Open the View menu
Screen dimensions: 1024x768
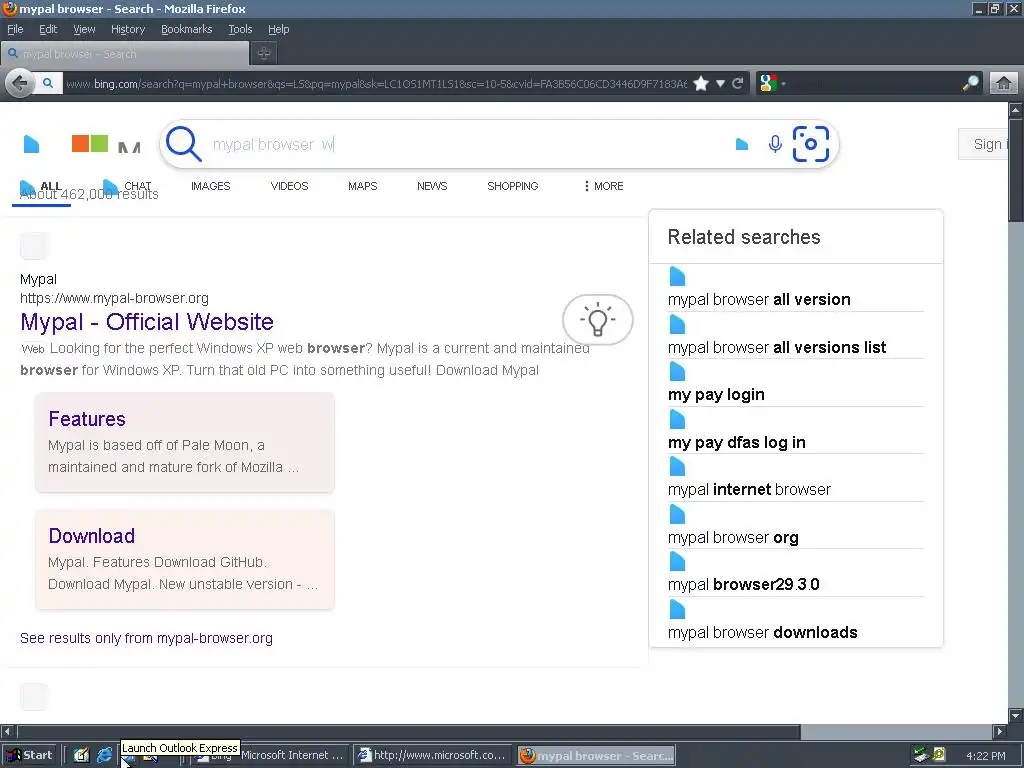(x=84, y=29)
